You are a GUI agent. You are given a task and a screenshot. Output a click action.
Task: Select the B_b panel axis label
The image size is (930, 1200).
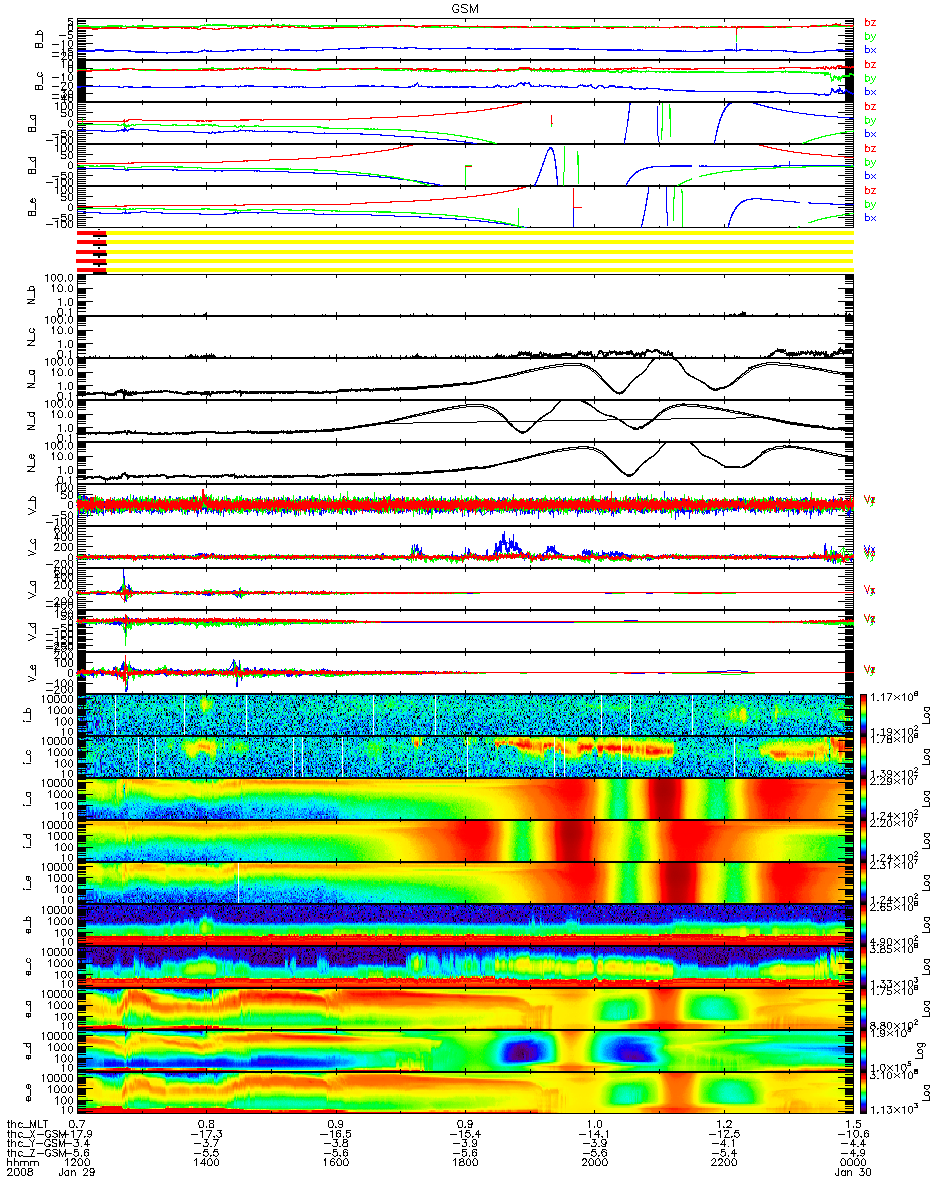pyautogui.click(x=41, y=39)
